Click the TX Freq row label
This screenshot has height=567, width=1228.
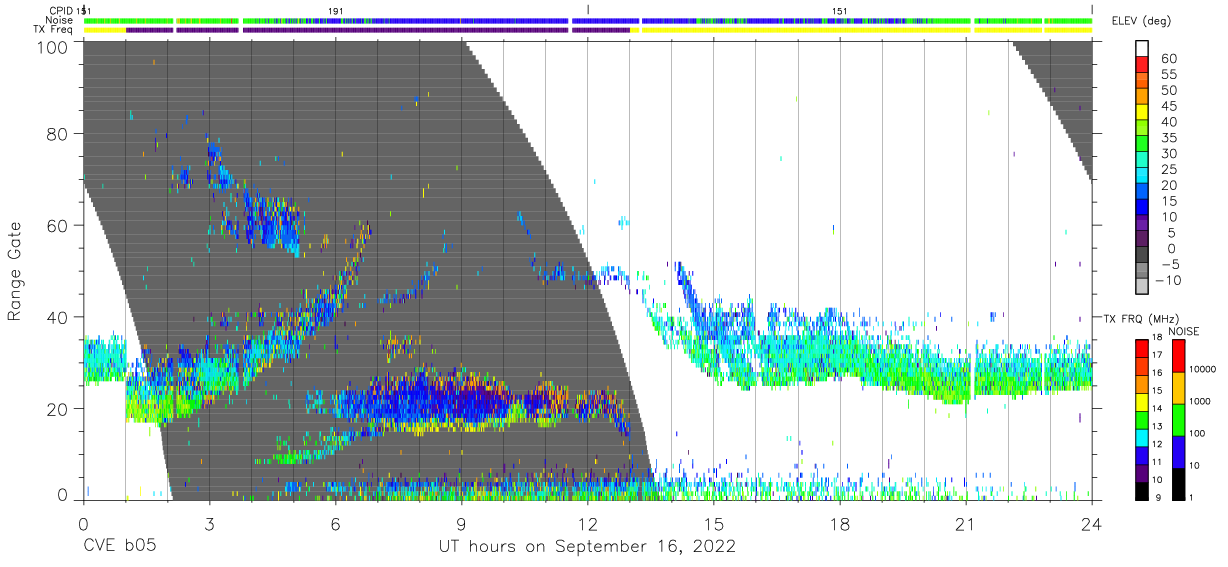click(53, 30)
